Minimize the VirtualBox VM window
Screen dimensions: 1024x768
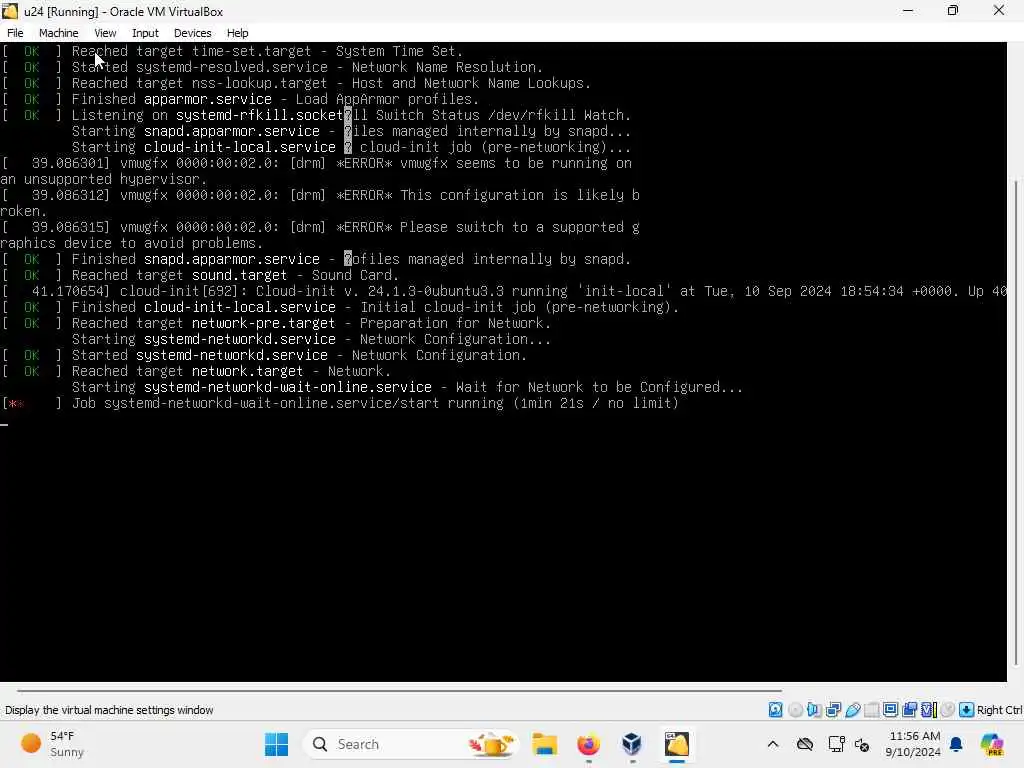pyautogui.click(x=908, y=11)
